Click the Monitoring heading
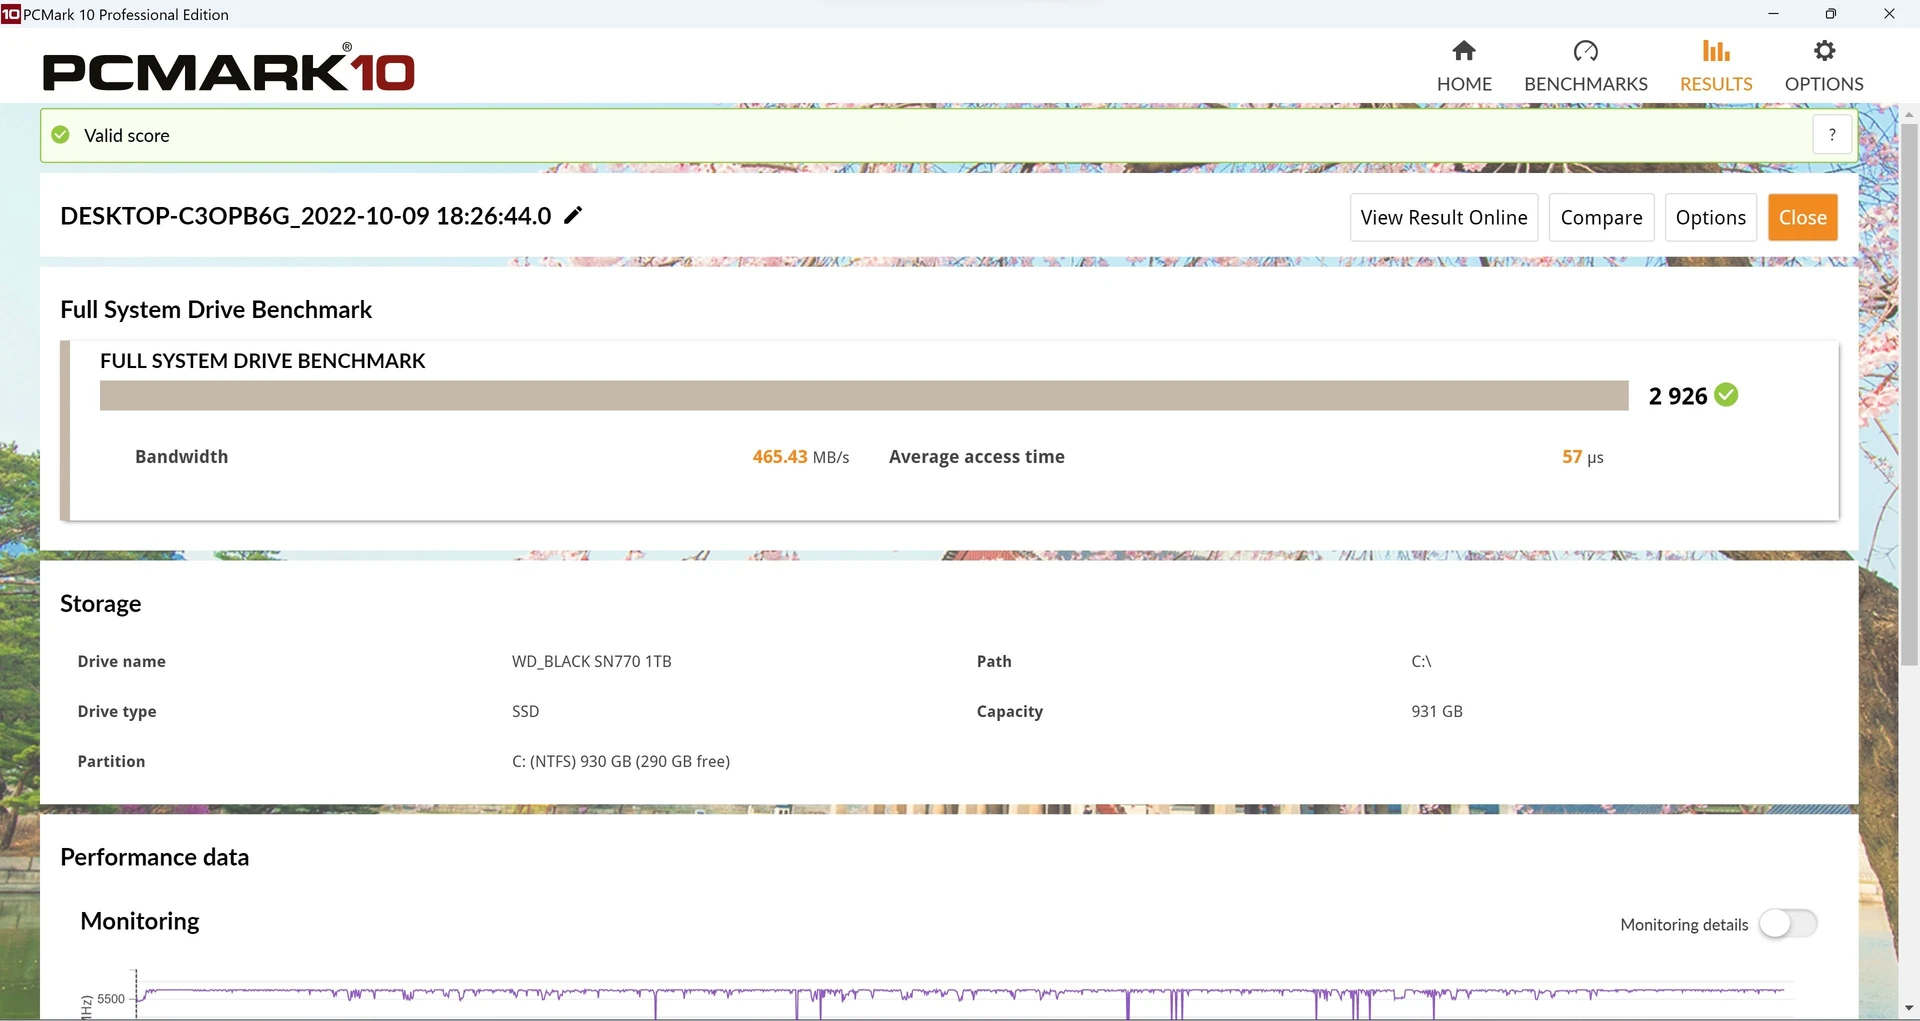This screenshot has width=1920, height=1021. (x=140, y=921)
